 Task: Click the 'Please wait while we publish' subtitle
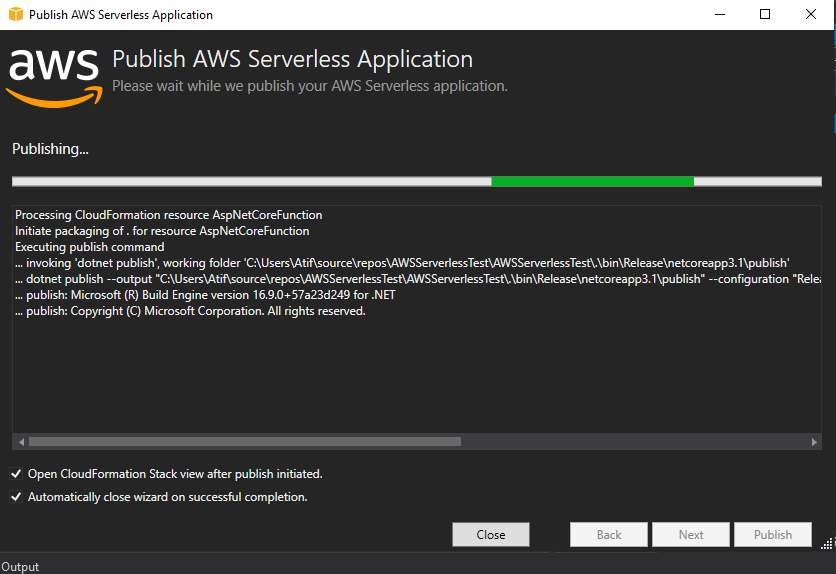(310, 86)
